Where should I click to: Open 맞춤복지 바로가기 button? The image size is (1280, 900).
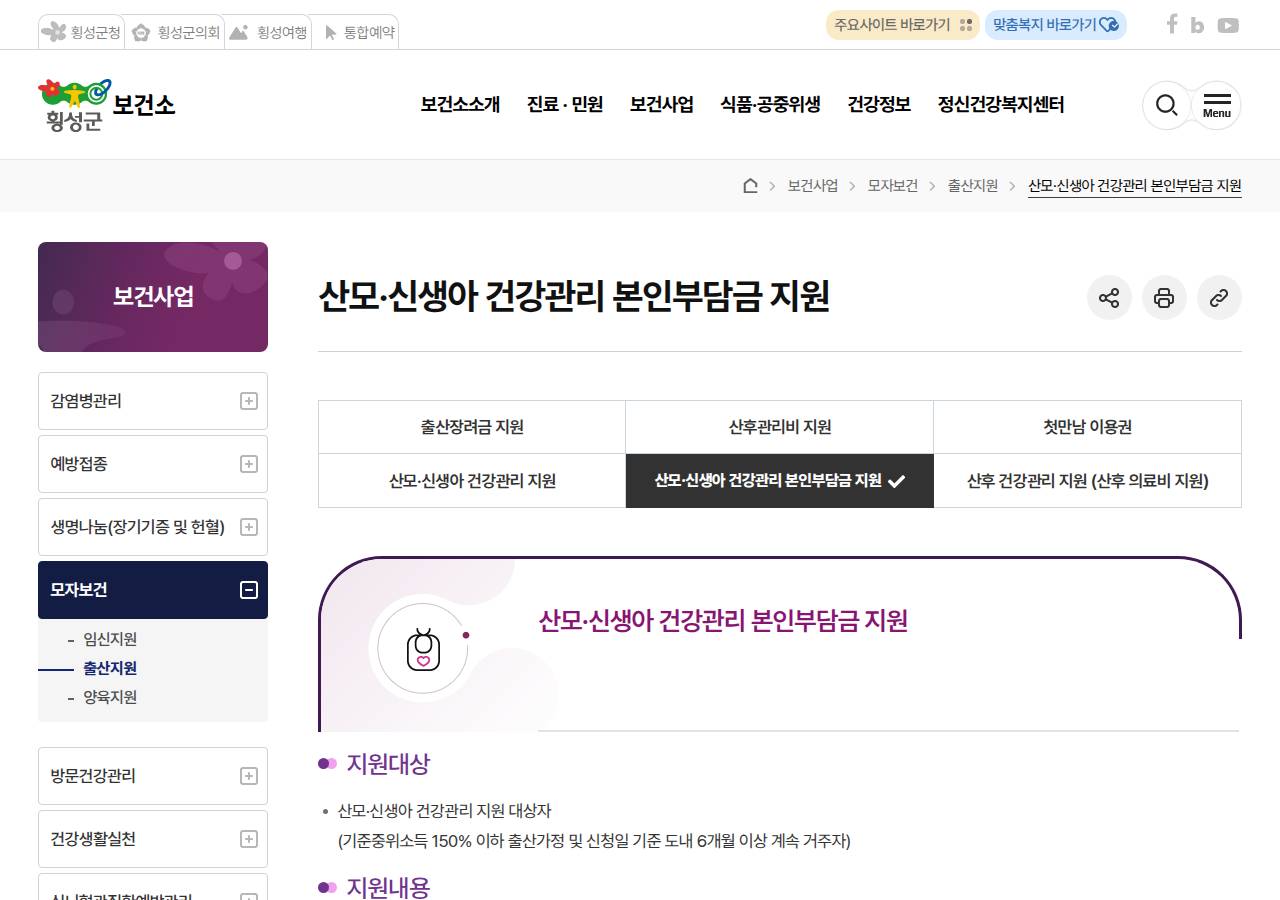(x=1056, y=25)
